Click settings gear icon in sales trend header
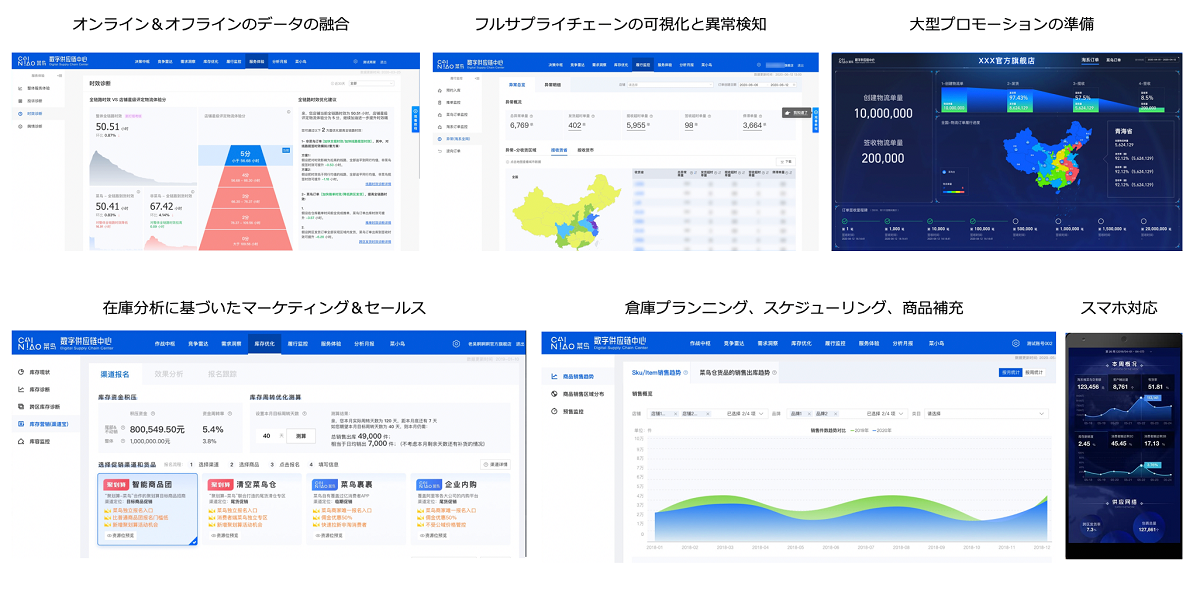Image resolution: width=1200 pixels, height=592 pixels. coord(1016,343)
